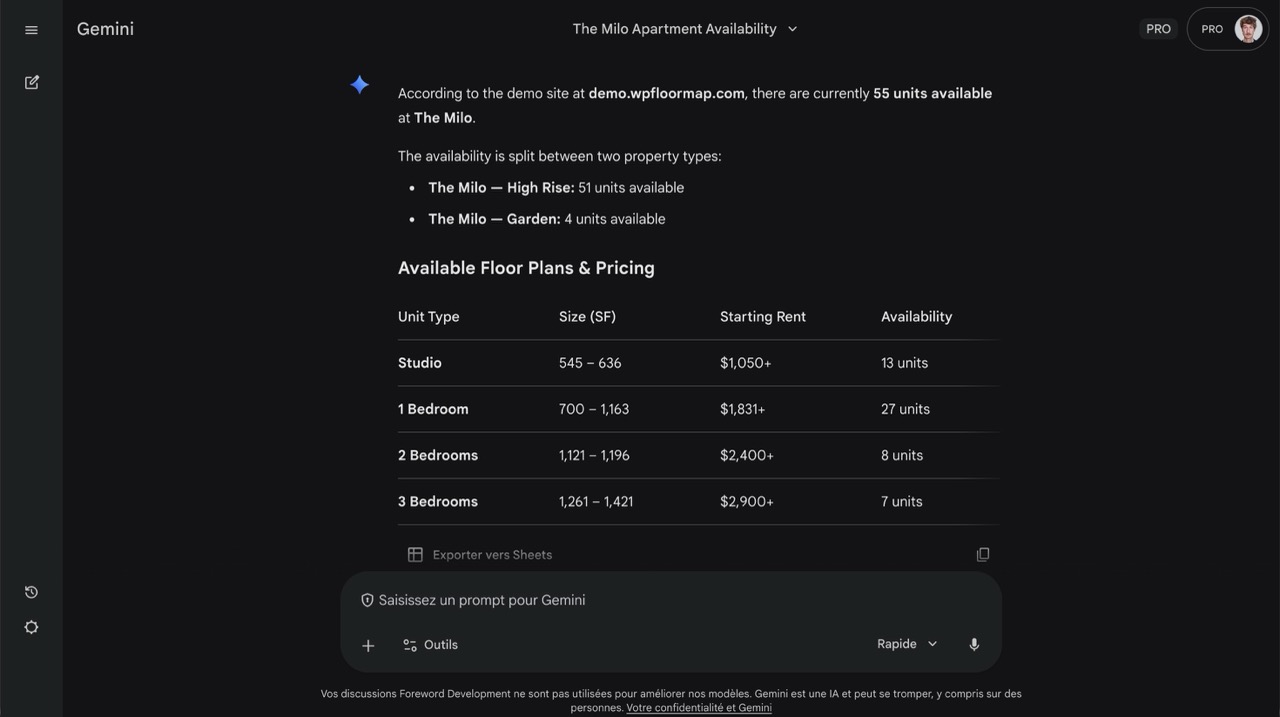Select the PRO badge in header
The height and width of the screenshot is (717, 1280).
(1157, 28)
